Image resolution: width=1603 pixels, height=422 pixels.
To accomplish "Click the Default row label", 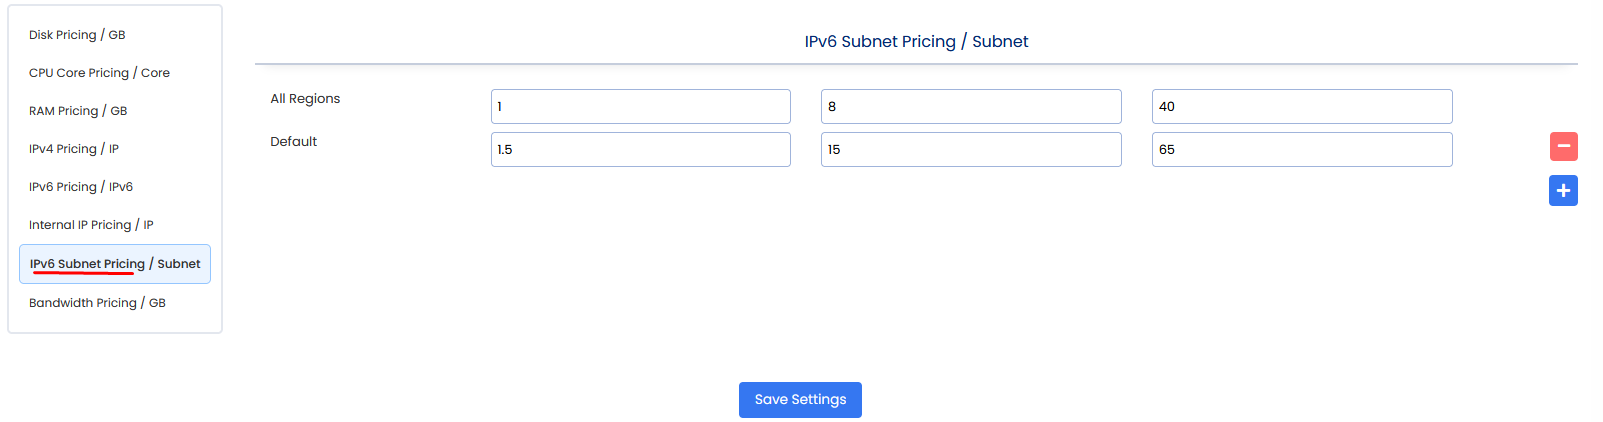I will 293,142.
